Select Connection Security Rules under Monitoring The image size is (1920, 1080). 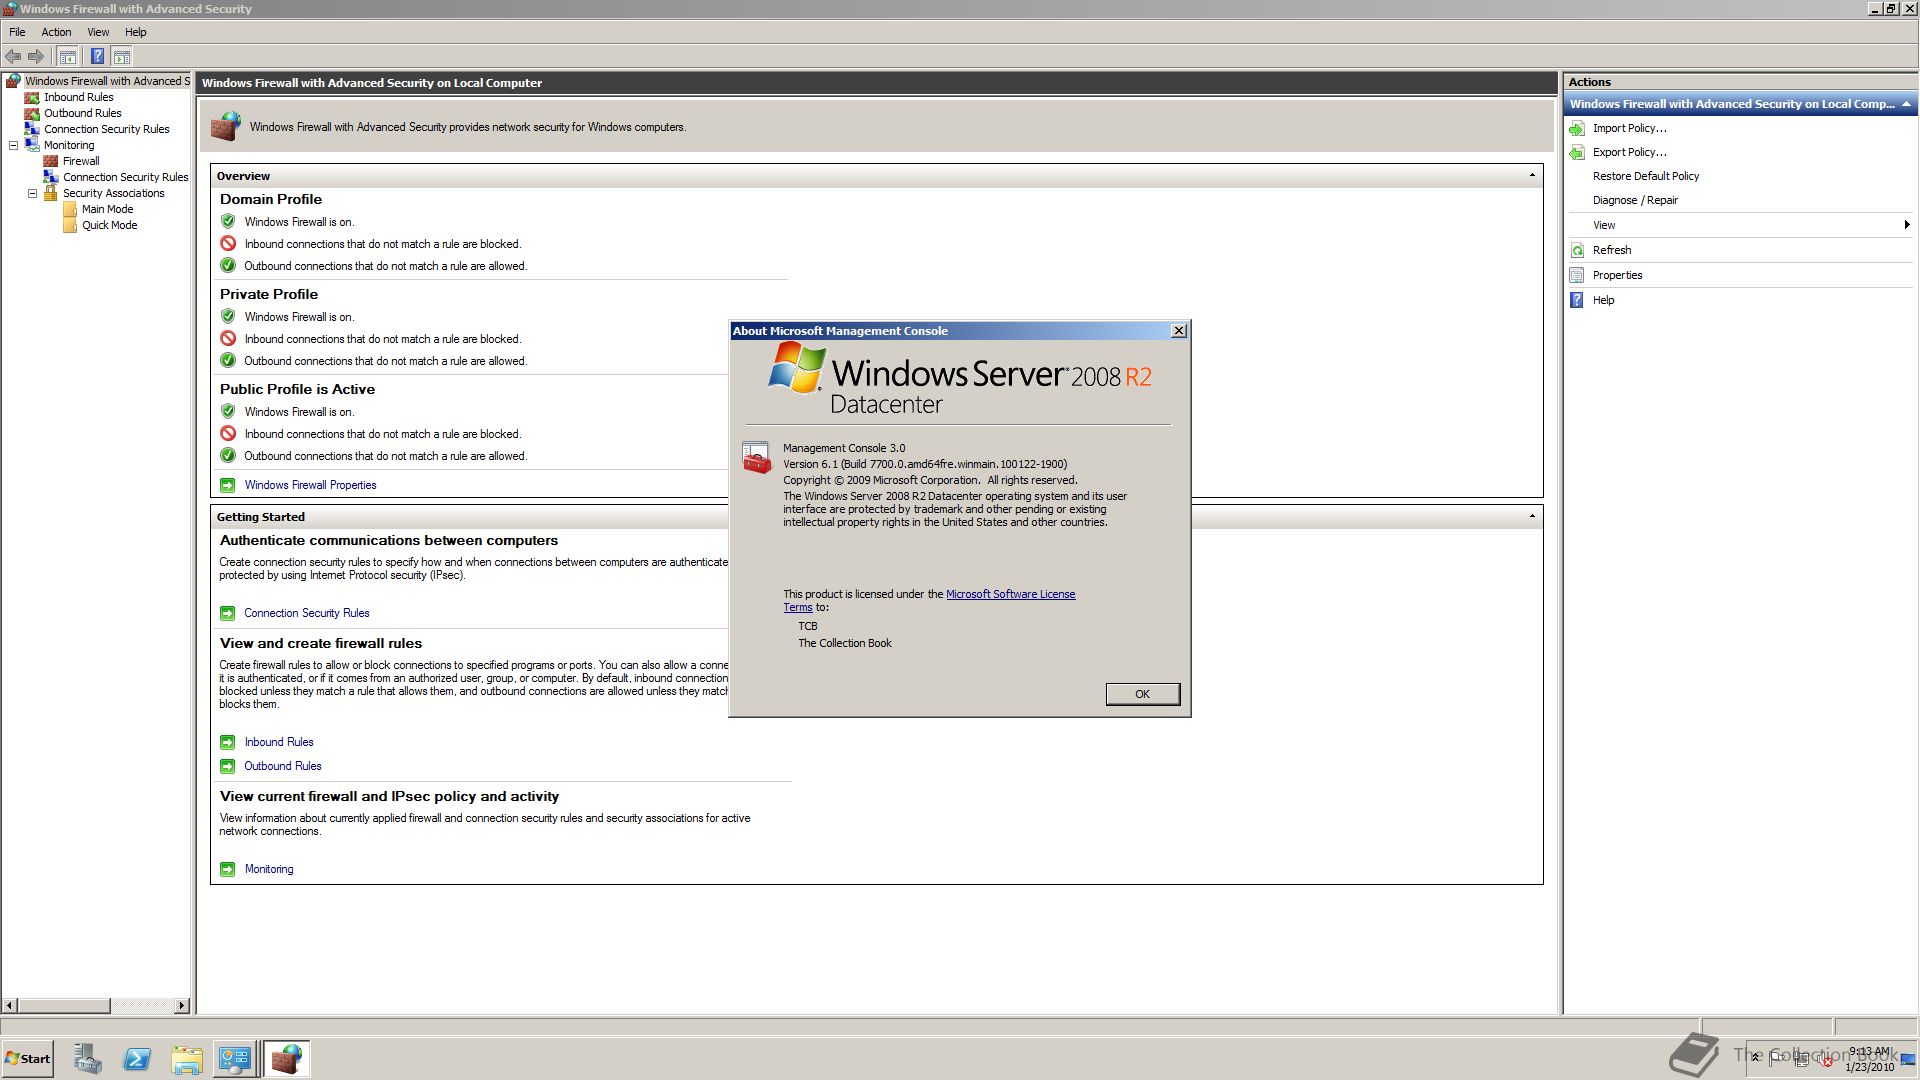pyautogui.click(x=125, y=177)
